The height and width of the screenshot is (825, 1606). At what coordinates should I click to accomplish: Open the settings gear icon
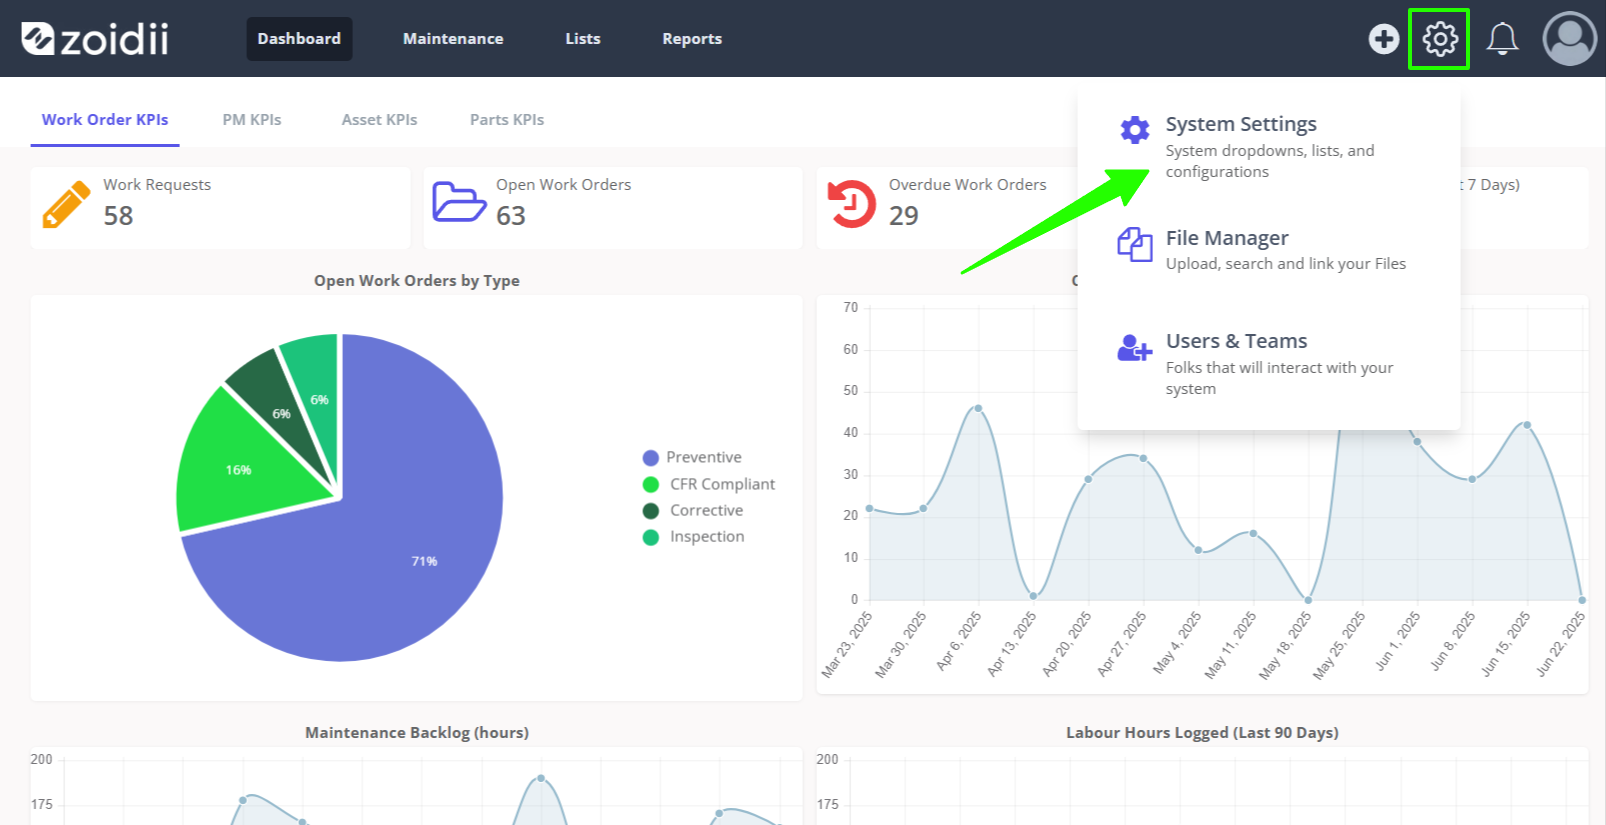tap(1440, 39)
